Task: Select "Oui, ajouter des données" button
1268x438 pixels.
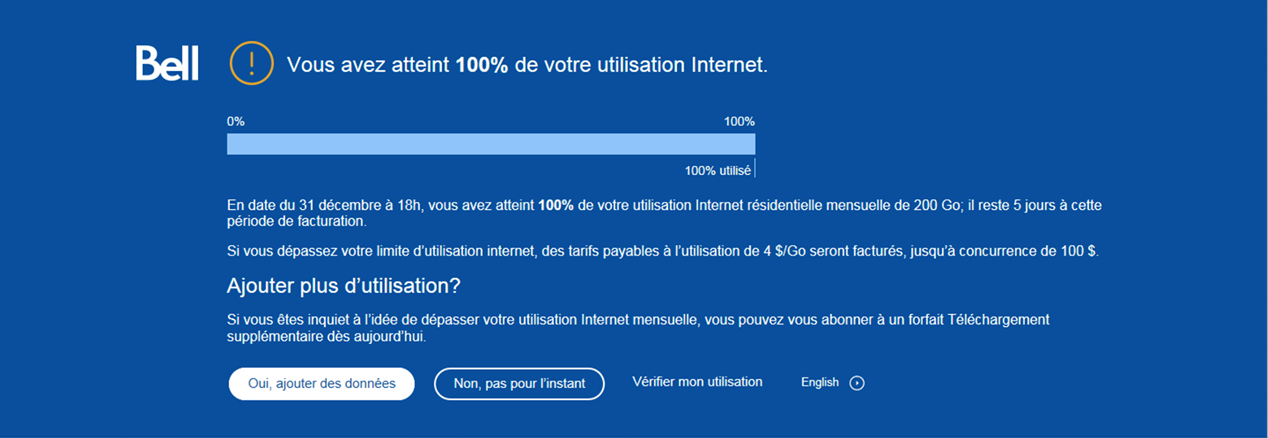Action: pyautogui.click(x=321, y=383)
